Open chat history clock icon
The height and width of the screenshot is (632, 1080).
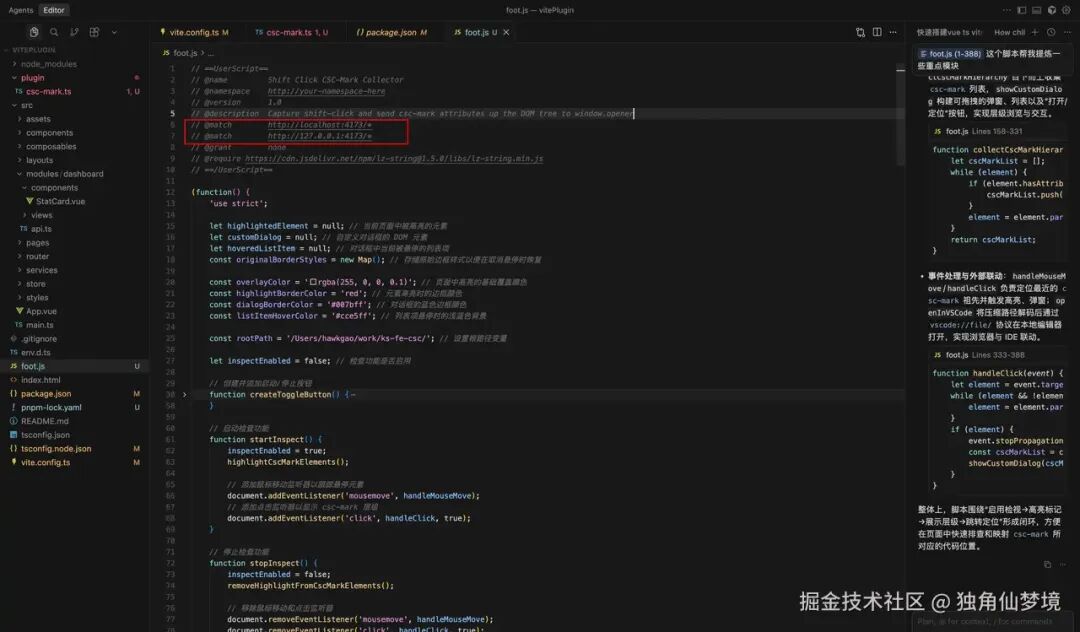pyautogui.click(x=1051, y=32)
